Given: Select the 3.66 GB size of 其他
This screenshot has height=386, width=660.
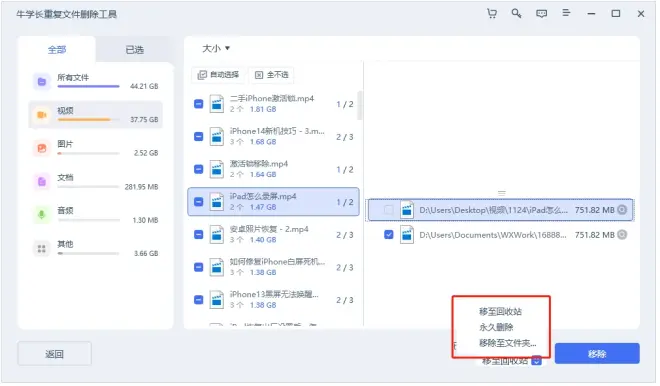Looking at the screenshot, I should 146,253.
